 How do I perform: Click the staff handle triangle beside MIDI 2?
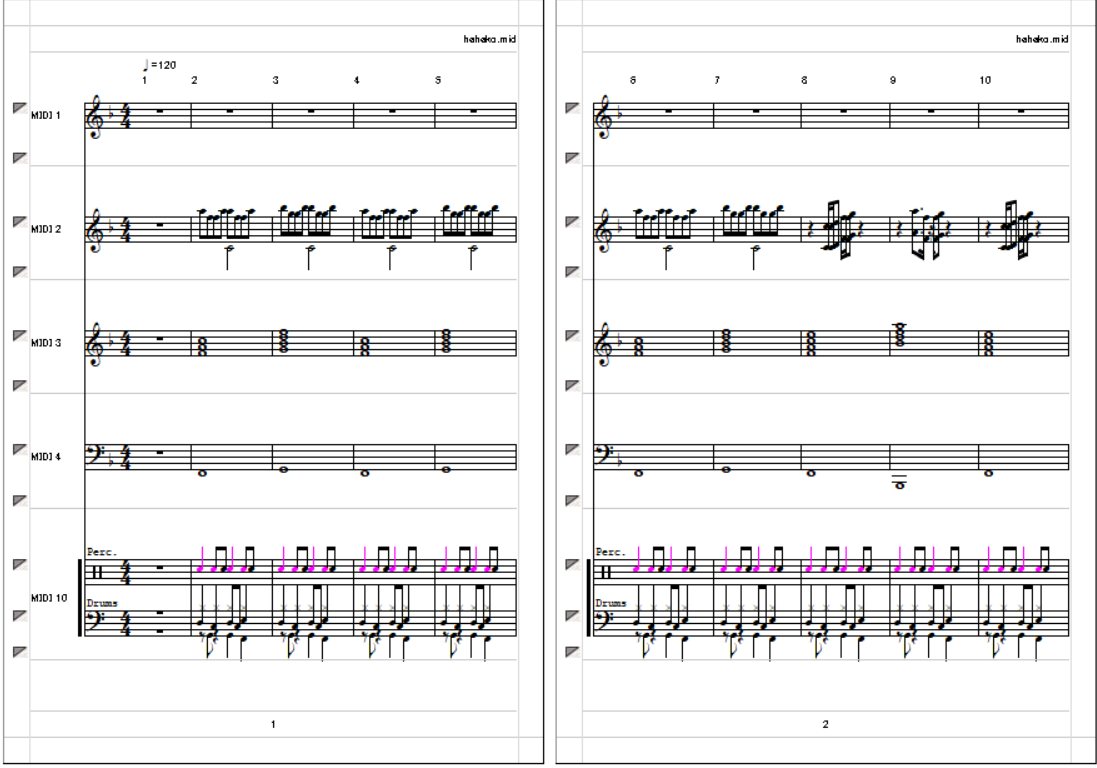point(20,222)
